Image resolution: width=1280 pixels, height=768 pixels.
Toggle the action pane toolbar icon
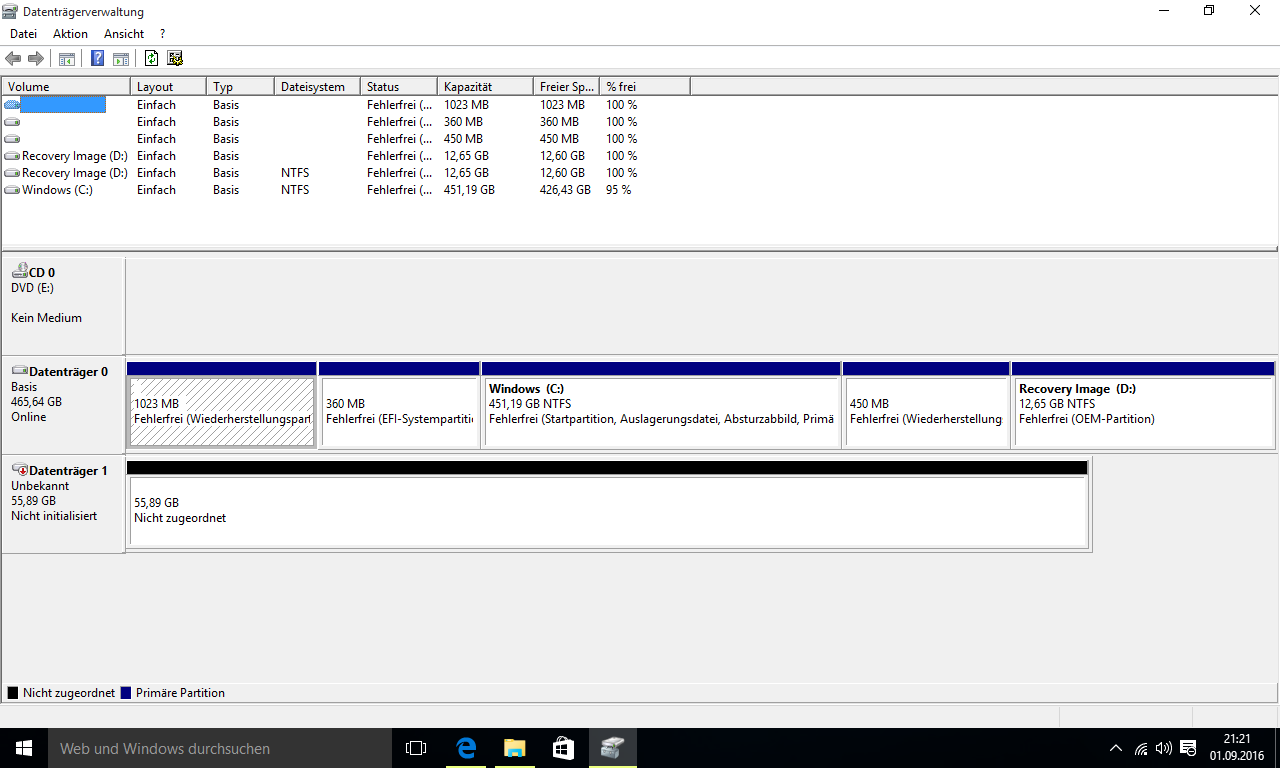point(121,58)
